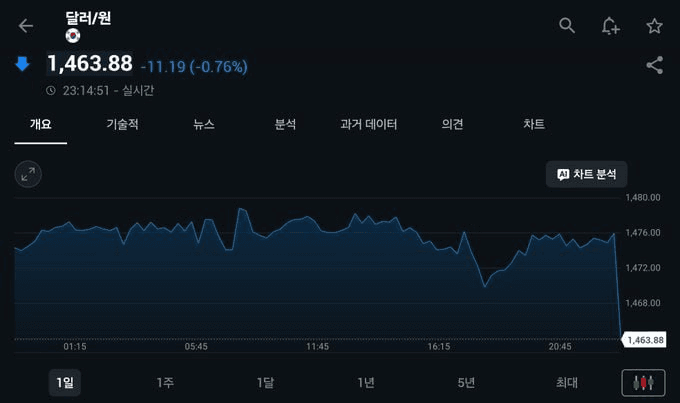Image resolution: width=680 pixels, height=403 pixels.
Task: Set the chart range to 1년
Action: coord(366,382)
